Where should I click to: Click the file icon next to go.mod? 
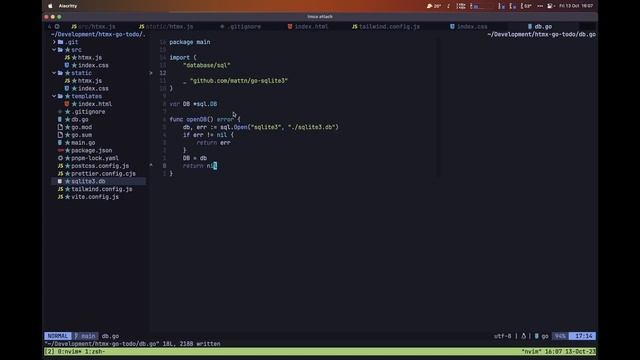coord(60,127)
